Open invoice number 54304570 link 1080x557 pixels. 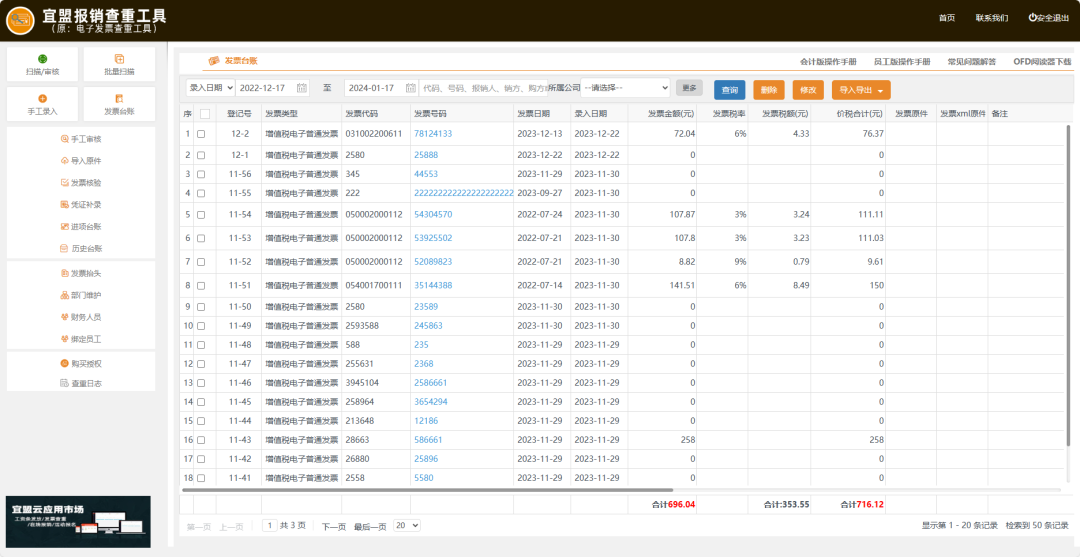pos(433,215)
